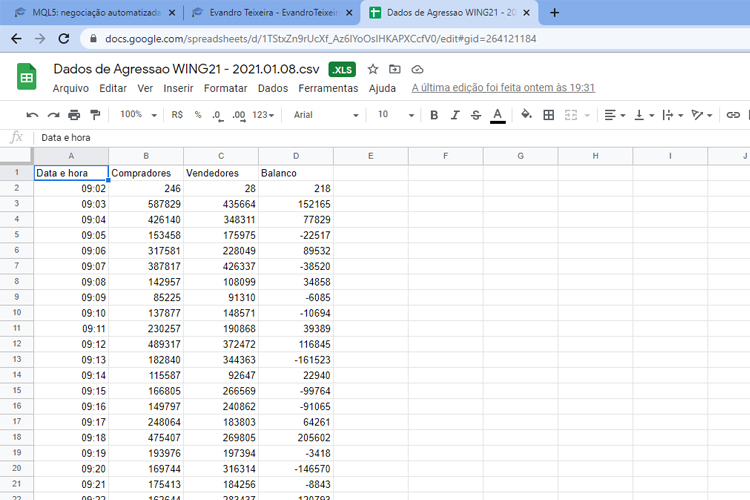Open the Borders tool
Image resolution: width=750 pixels, height=500 pixels.
pyautogui.click(x=549, y=115)
